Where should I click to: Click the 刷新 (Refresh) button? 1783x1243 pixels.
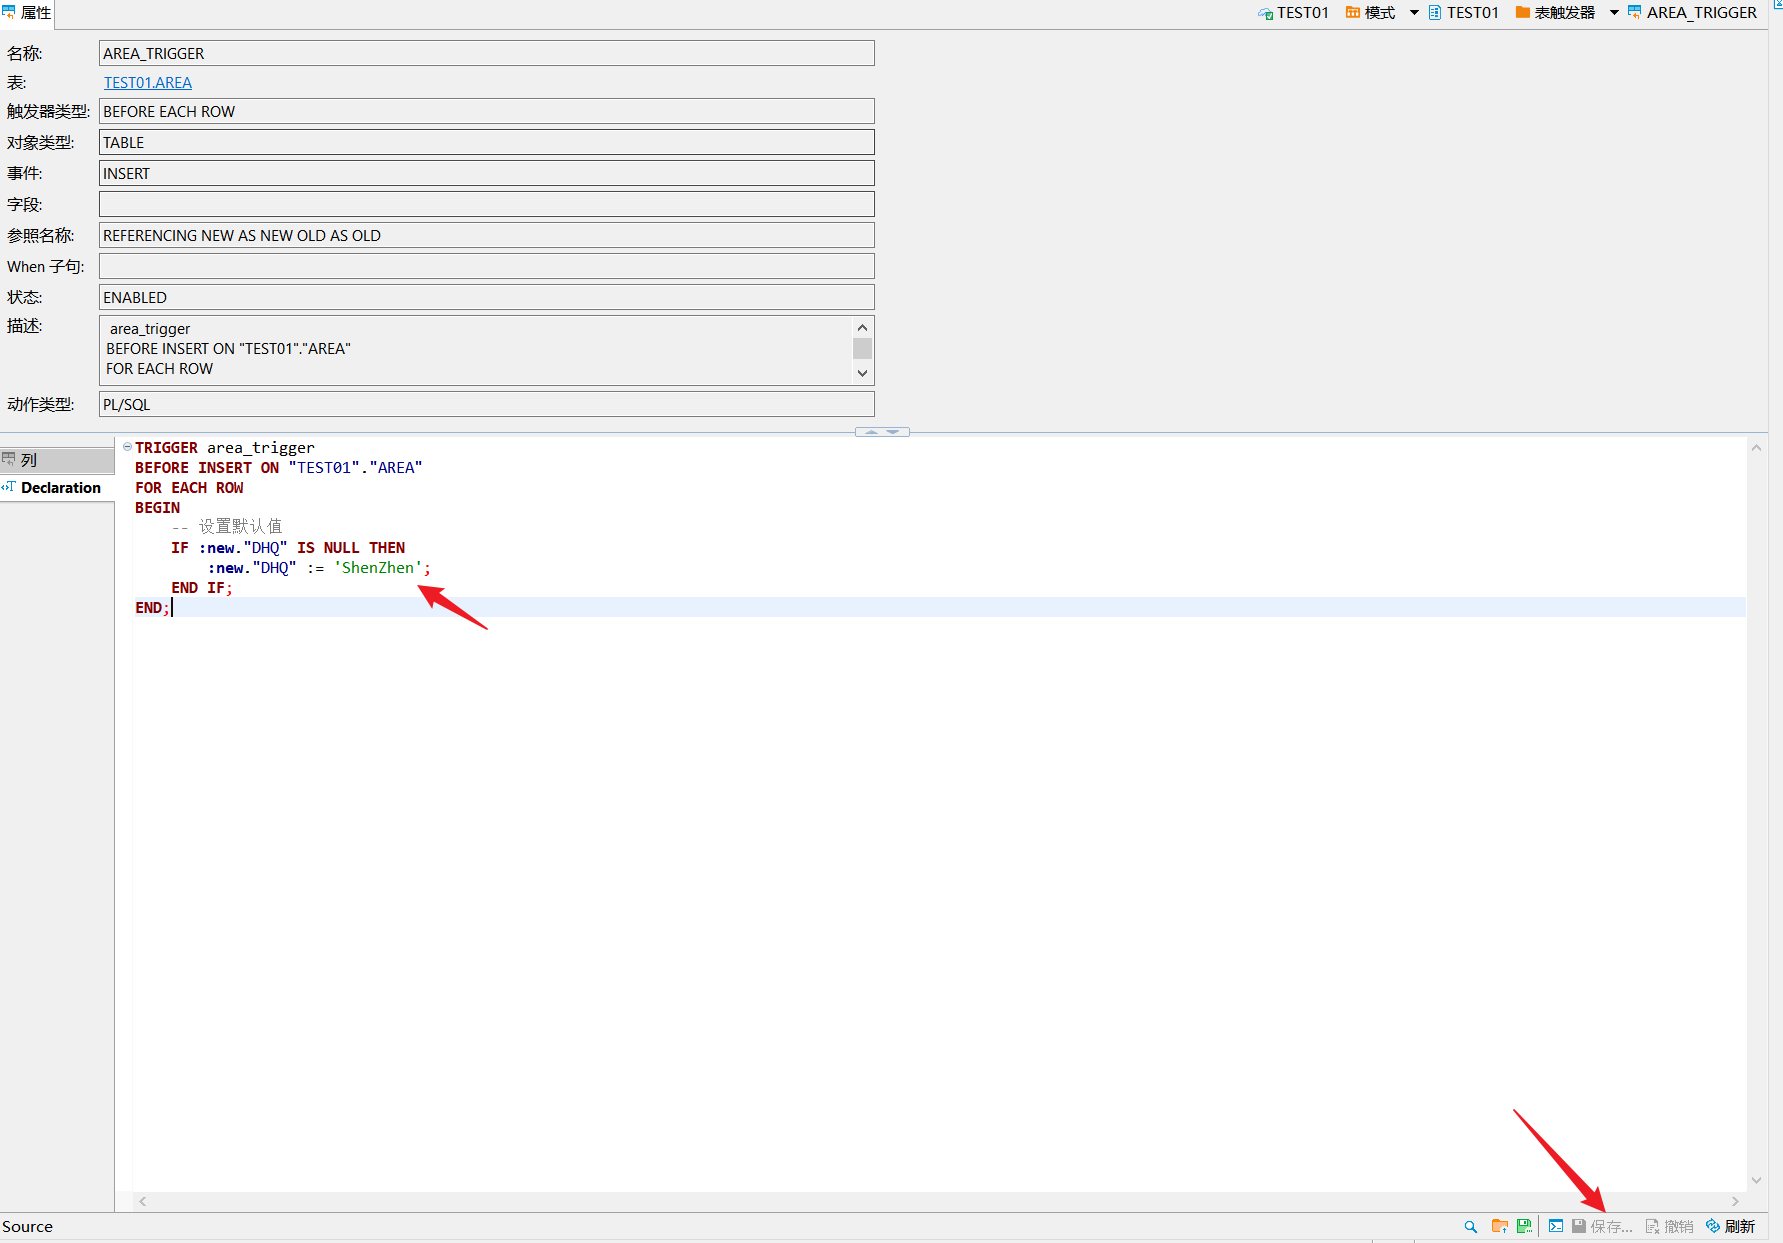(x=1731, y=1226)
